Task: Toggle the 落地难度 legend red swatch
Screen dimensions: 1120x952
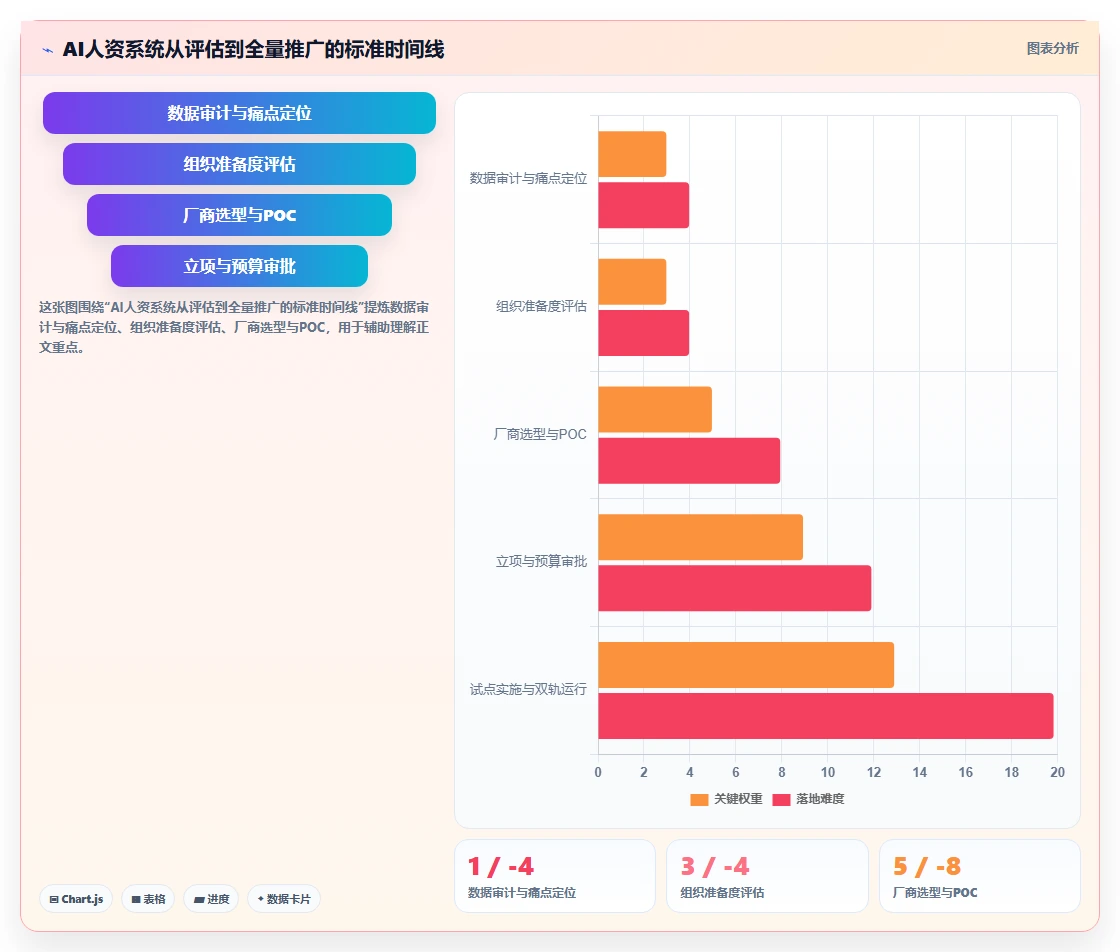Action: [x=781, y=799]
